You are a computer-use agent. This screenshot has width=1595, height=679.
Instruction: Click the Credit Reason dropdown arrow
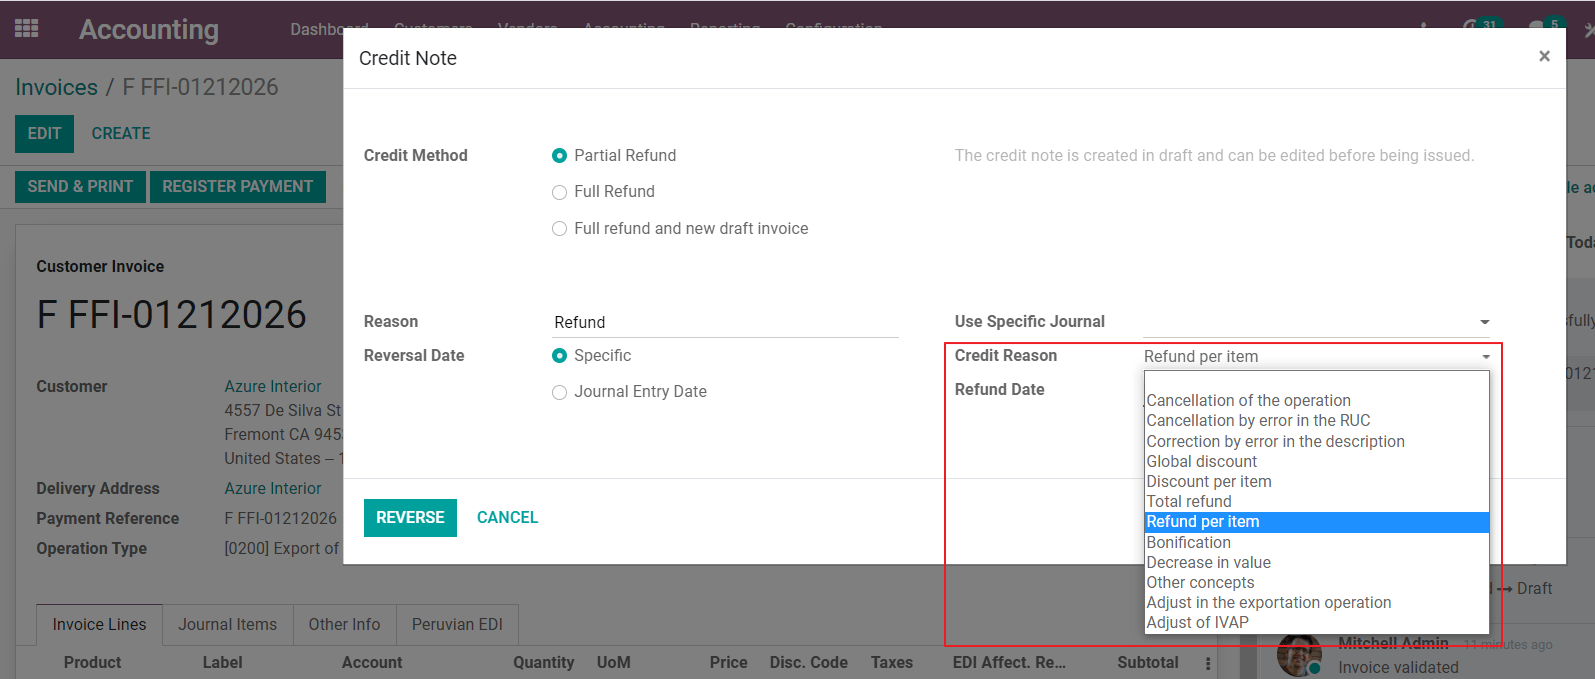(x=1485, y=357)
